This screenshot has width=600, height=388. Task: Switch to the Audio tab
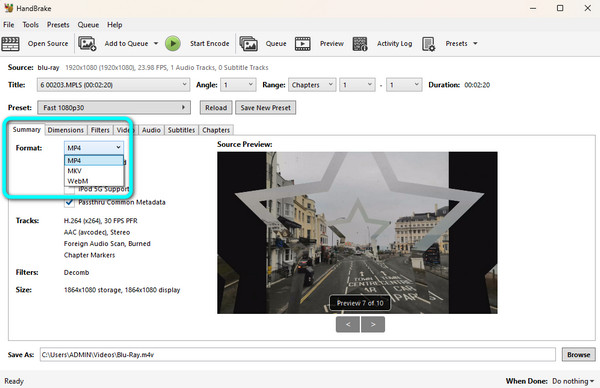pos(151,130)
